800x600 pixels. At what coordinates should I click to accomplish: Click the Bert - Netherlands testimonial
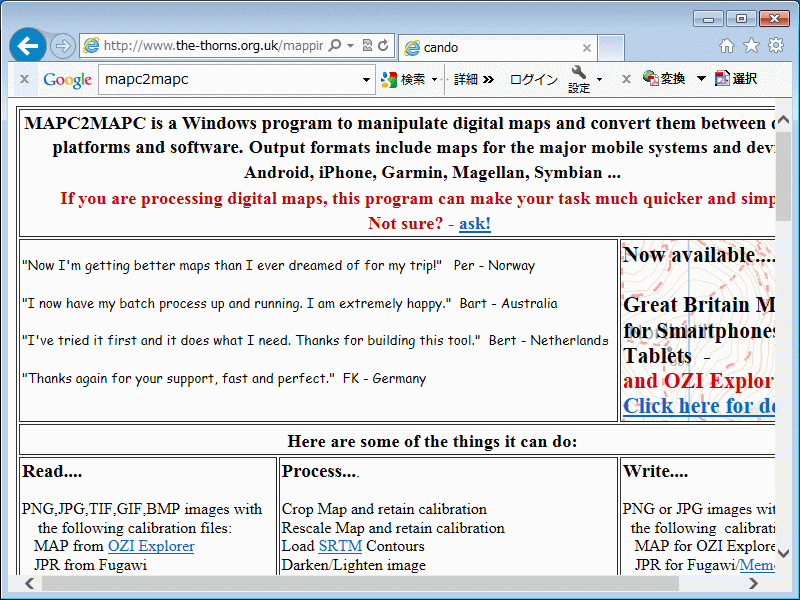[315, 340]
